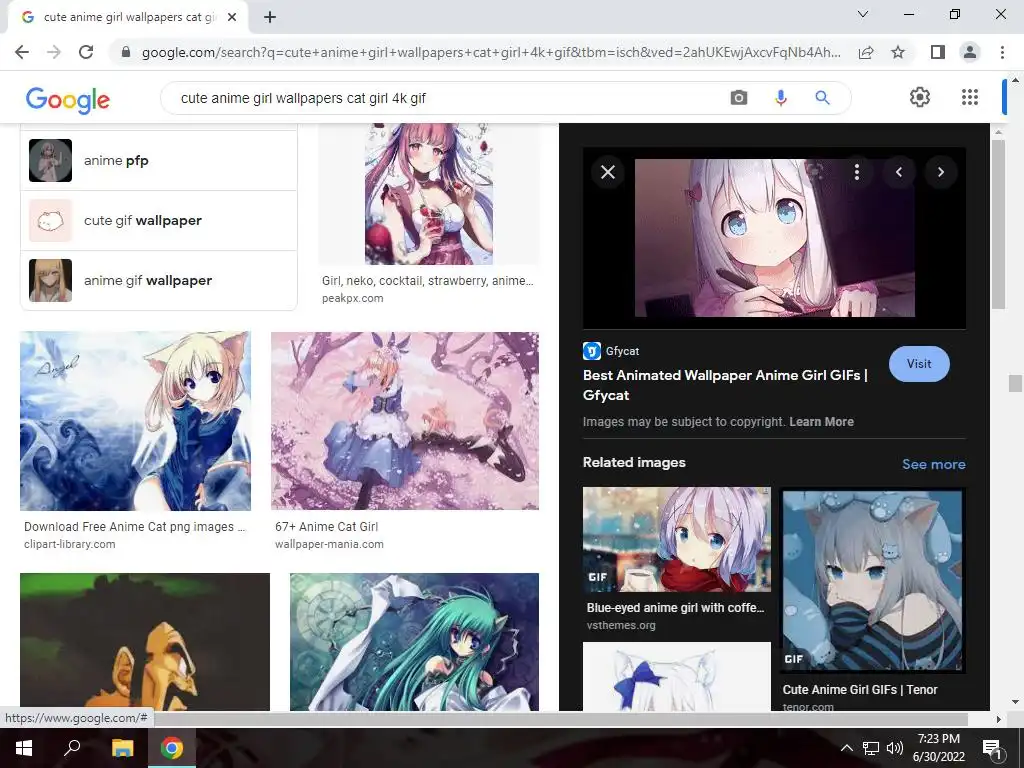This screenshot has height=768, width=1024.
Task: Show the previous image in preview
Action: 899,172
